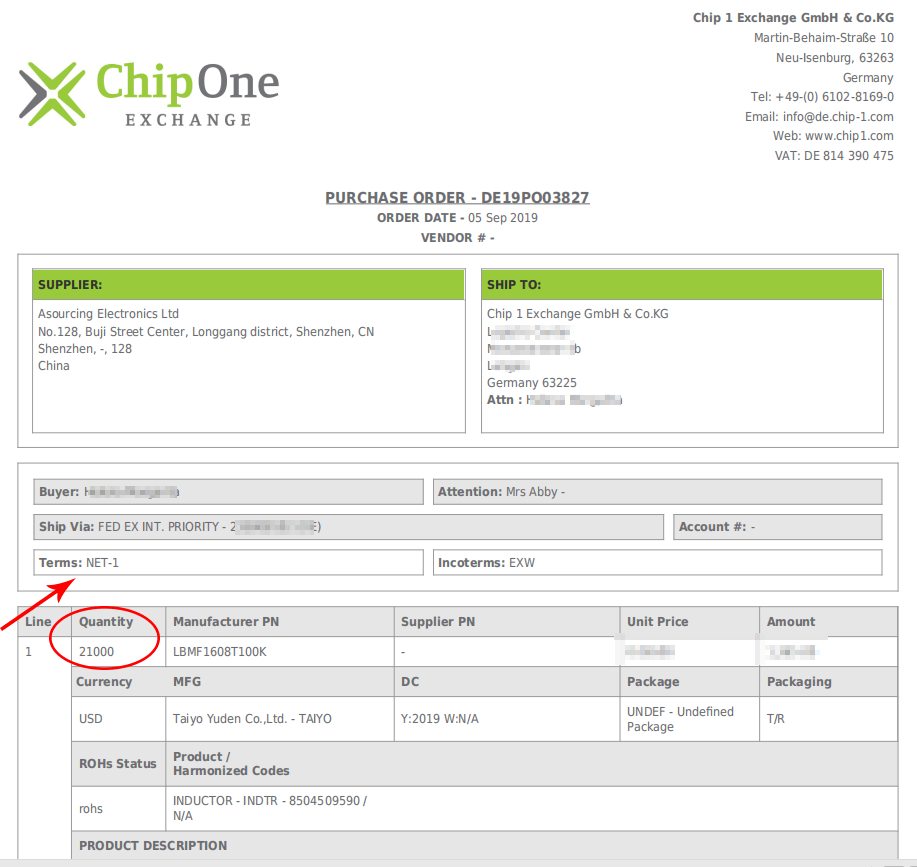Click the SHIP TO: section header
917x867 pixels.
click(x=682, y=285)
